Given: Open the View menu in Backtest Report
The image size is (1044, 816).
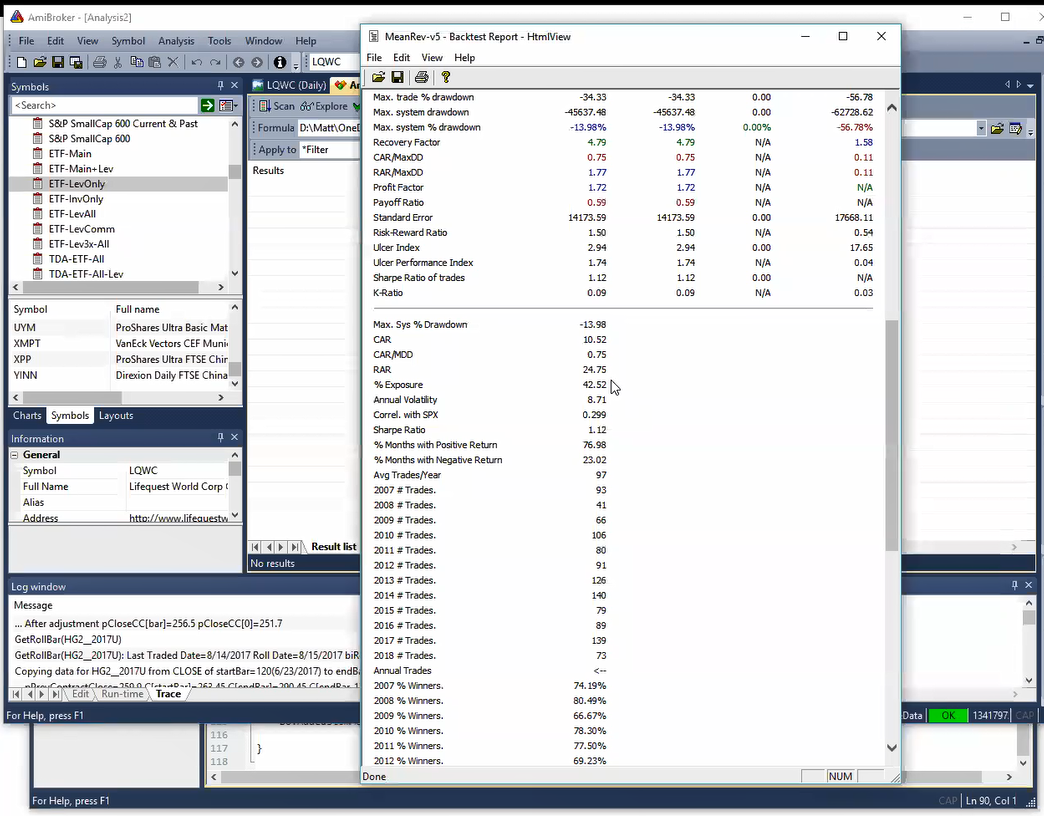Looking at the screenshot, I should point(431,58).
